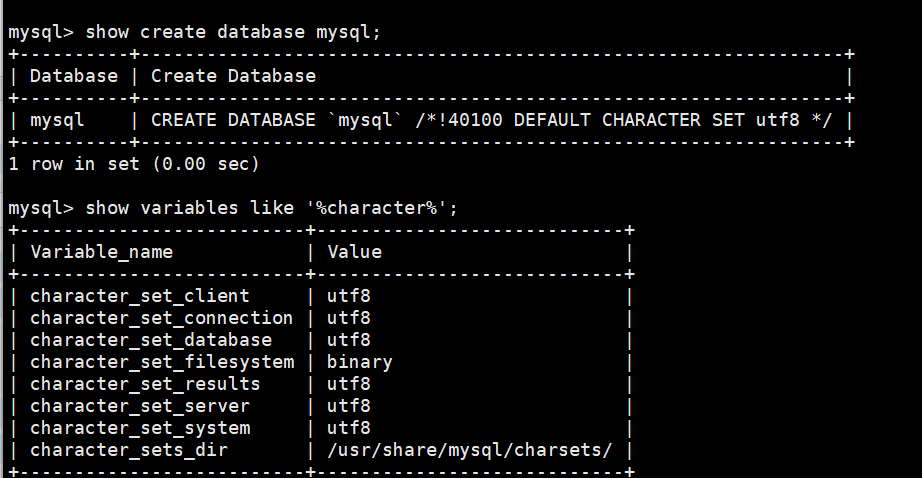Click the character_set_system variable name

[x=140, y=428]
